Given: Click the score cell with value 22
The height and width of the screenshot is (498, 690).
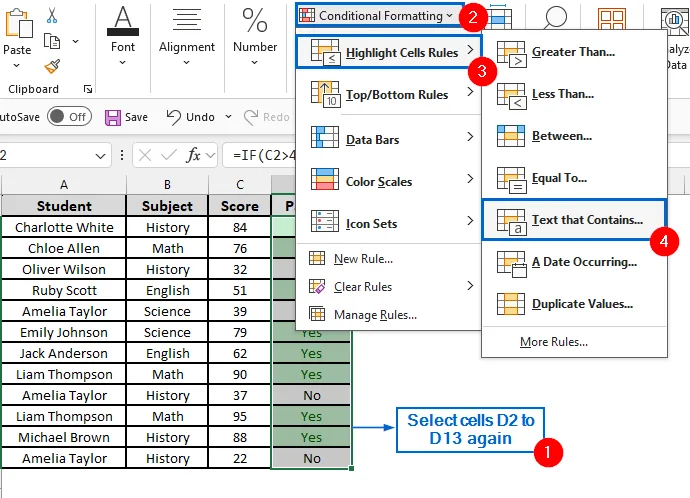Looking at the screenshot, I should (x=240, y=459).
